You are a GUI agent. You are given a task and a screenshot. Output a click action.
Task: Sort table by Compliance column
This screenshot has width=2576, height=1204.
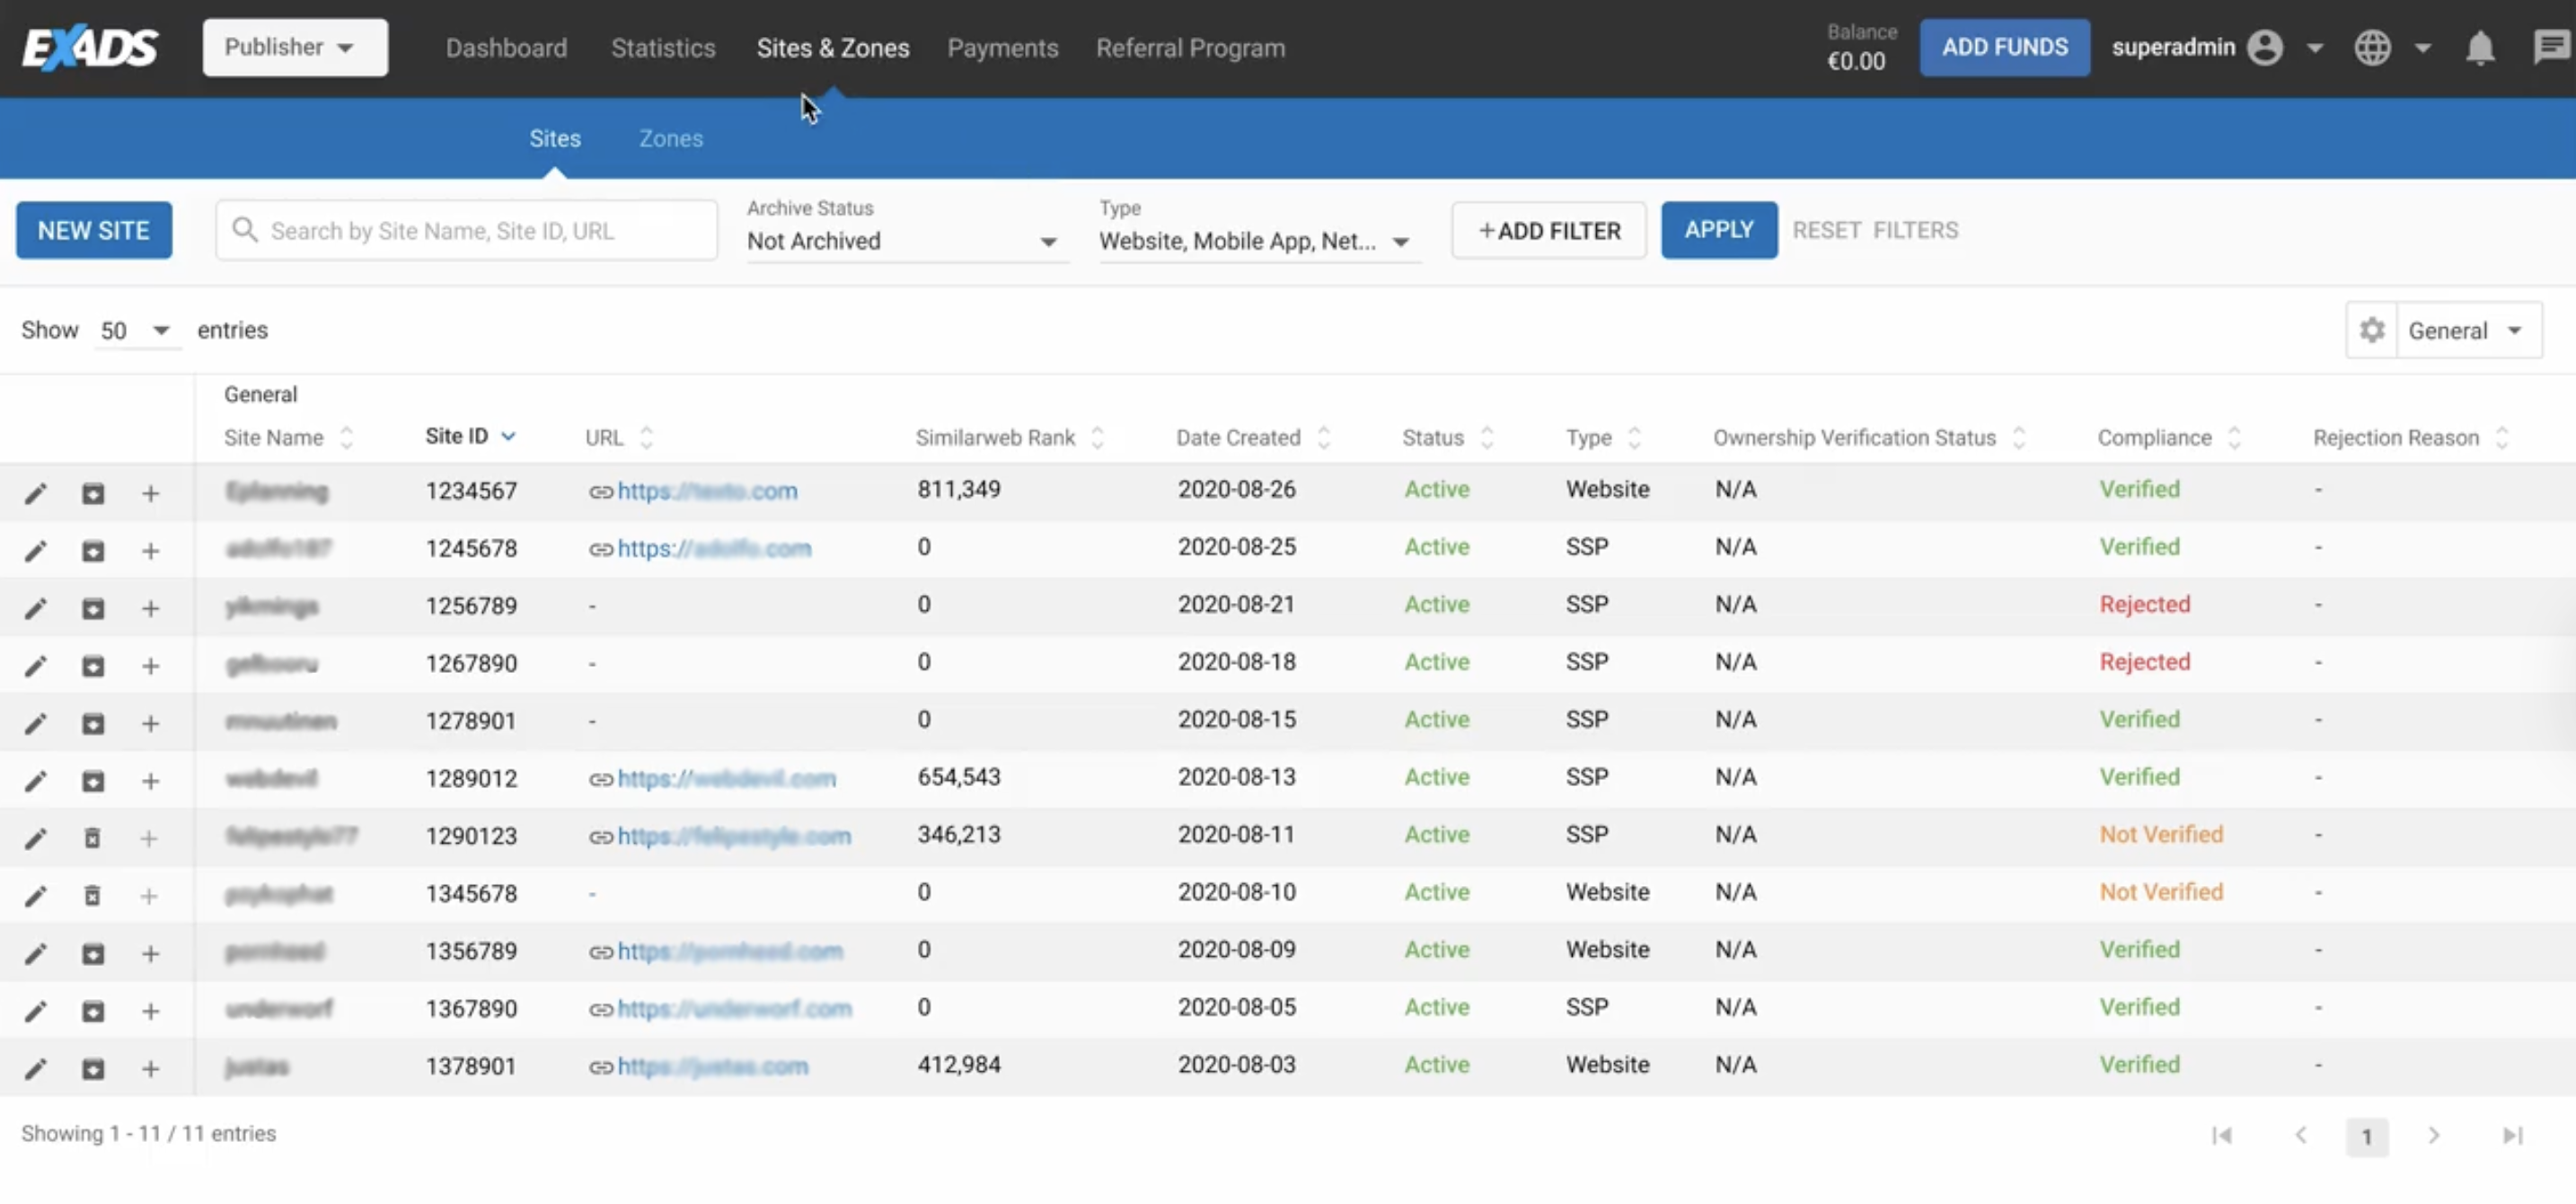[x=2169, y=438]
